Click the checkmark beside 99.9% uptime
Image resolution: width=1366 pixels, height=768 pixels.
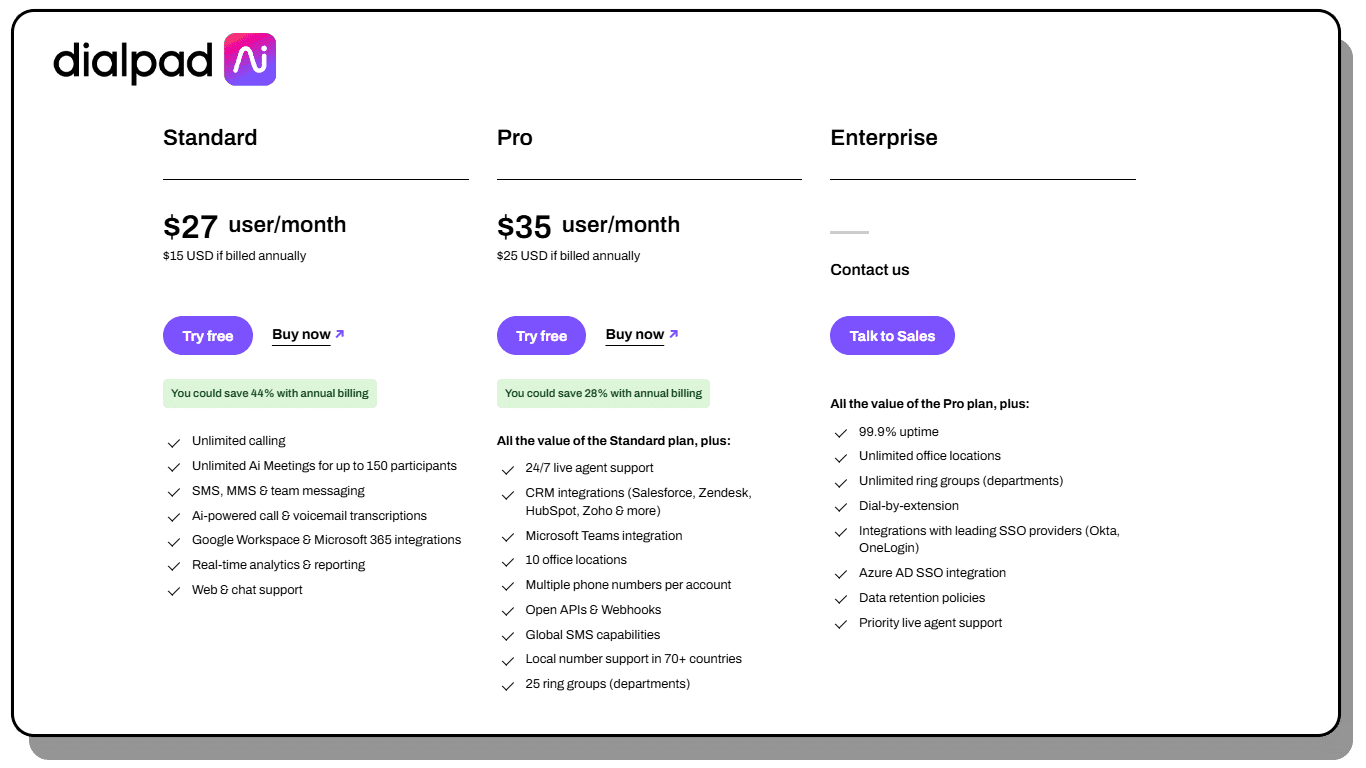pos(841,433)
